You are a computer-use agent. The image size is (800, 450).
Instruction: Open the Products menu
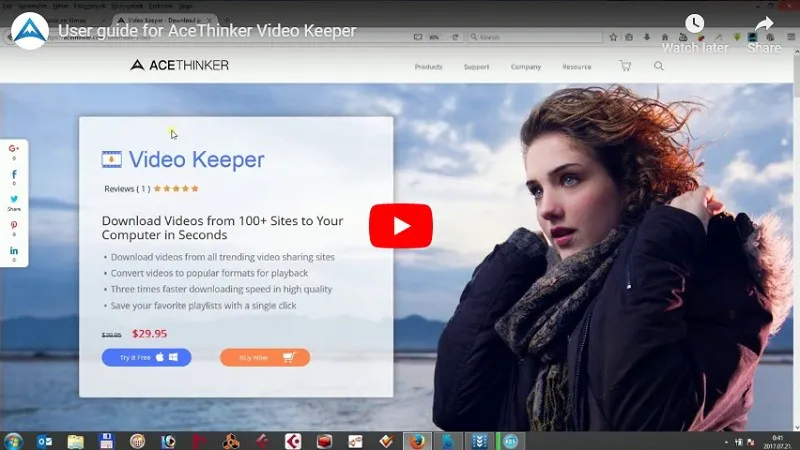pyautogui.click(x=428, y=67)
